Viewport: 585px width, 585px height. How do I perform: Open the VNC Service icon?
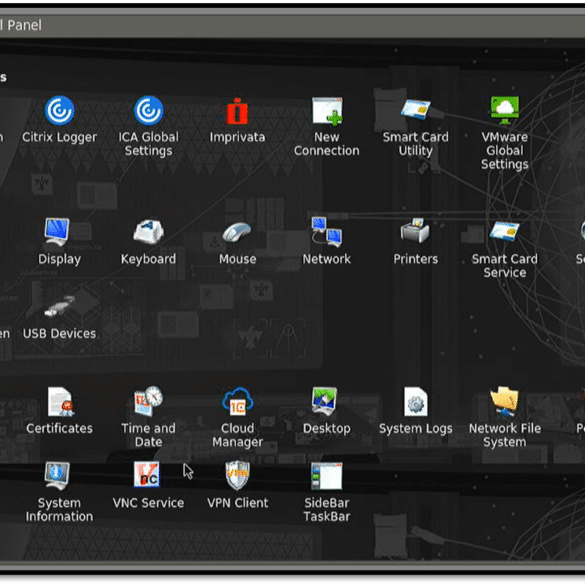(x=147, y=474)
